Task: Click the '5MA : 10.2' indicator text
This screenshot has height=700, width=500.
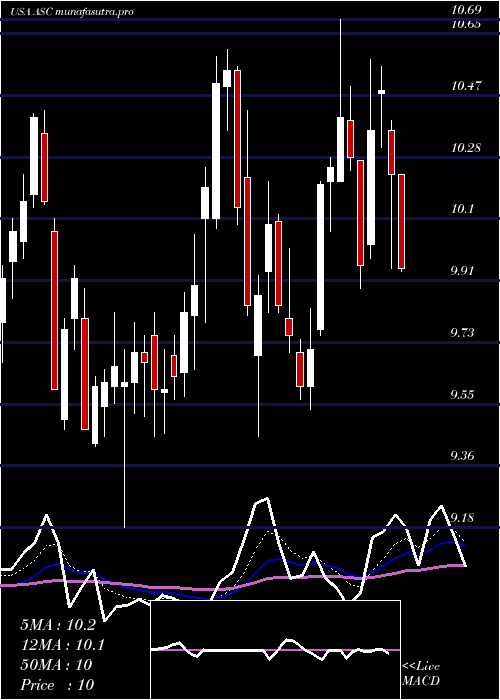Action: pos(58,625)
